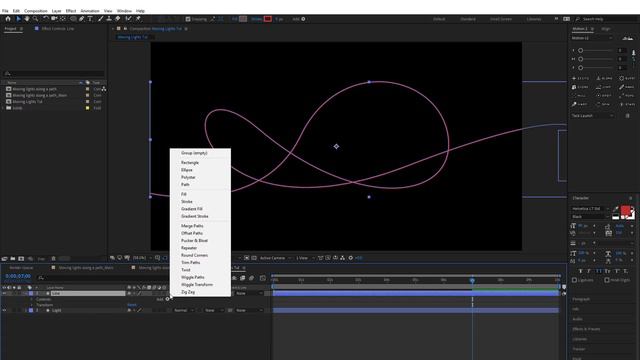Click the eyedropper in Character panel

tap(616, 209)
